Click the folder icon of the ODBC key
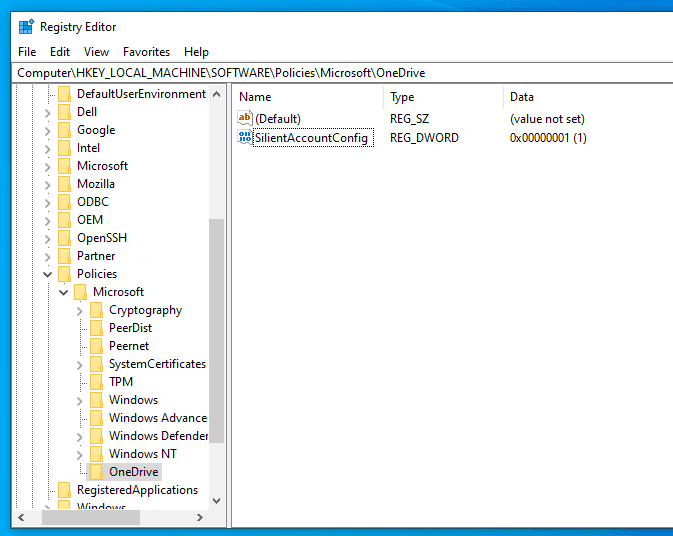Screen dimensions: 673x536 [x=64, y=202]
